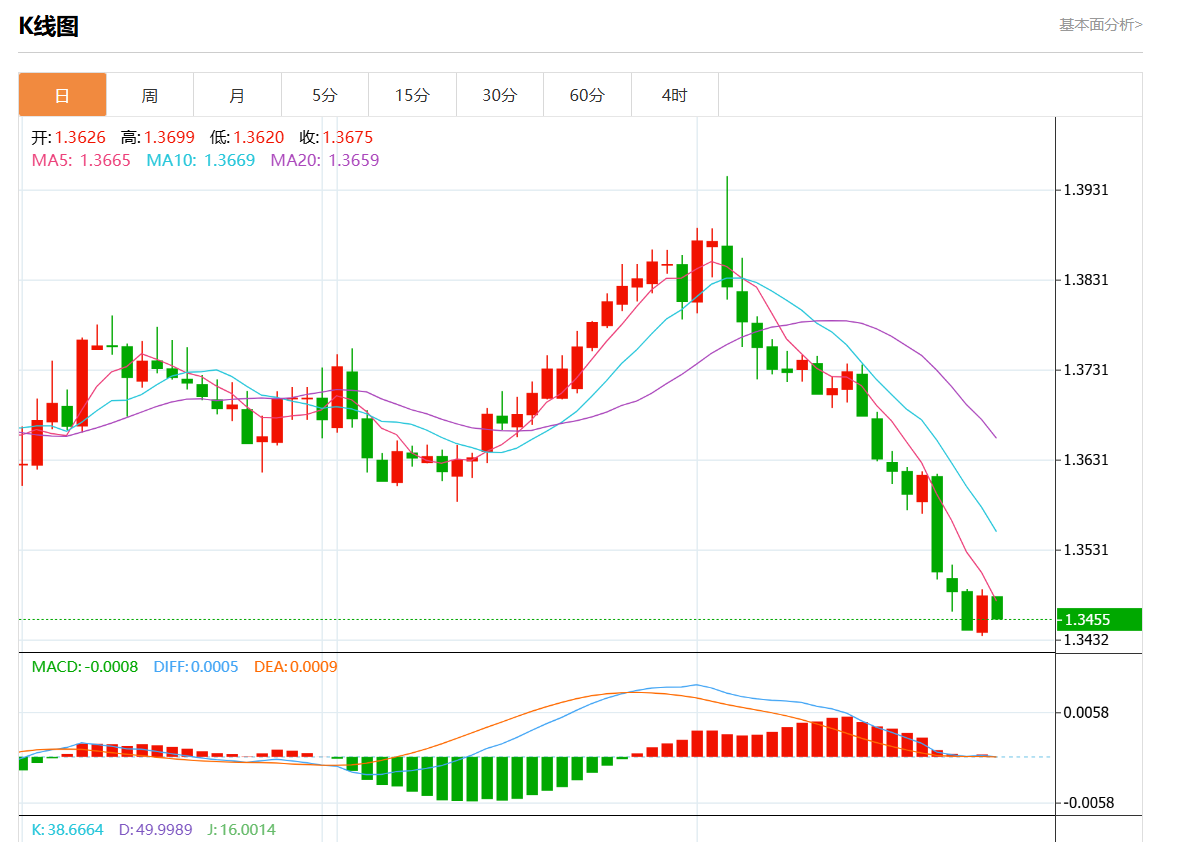1186x842 pixels.
Task: Click the DEA: 0.0009 label
Action: [296, 667]
